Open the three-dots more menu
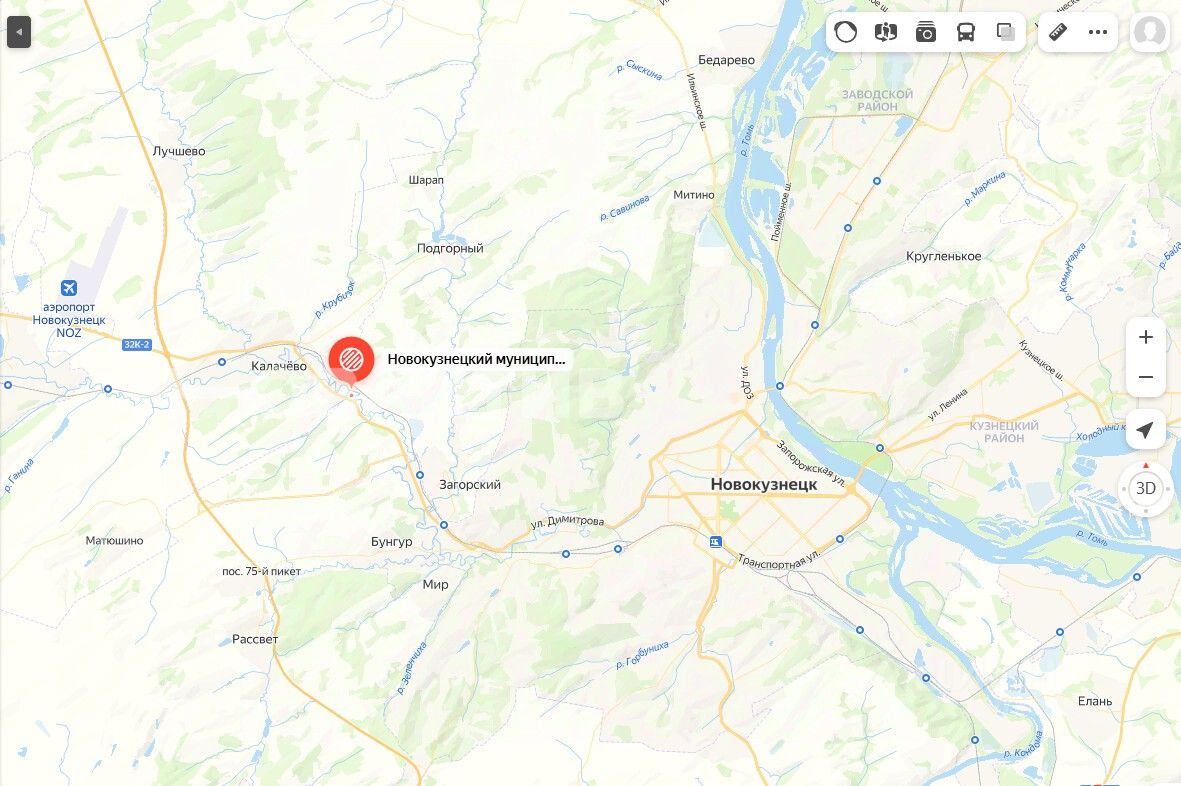 [1098, 32]
